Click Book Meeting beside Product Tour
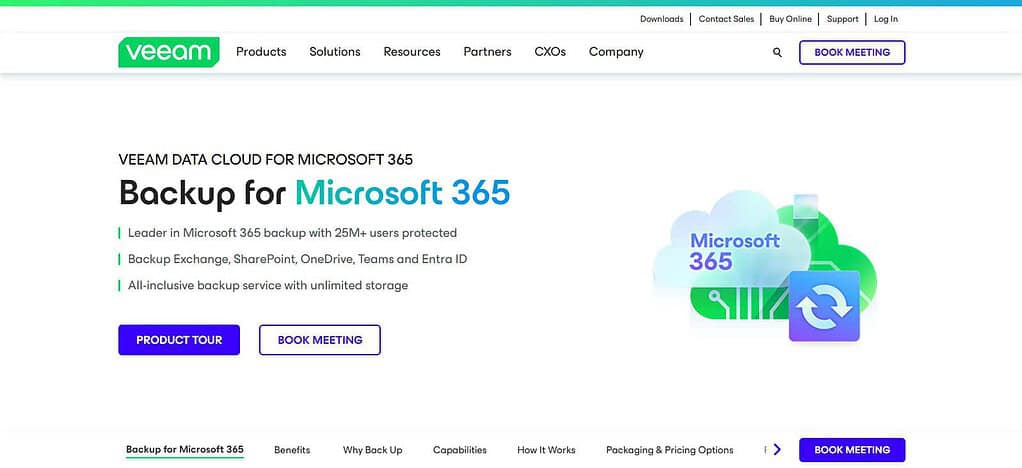 (320, 340)
